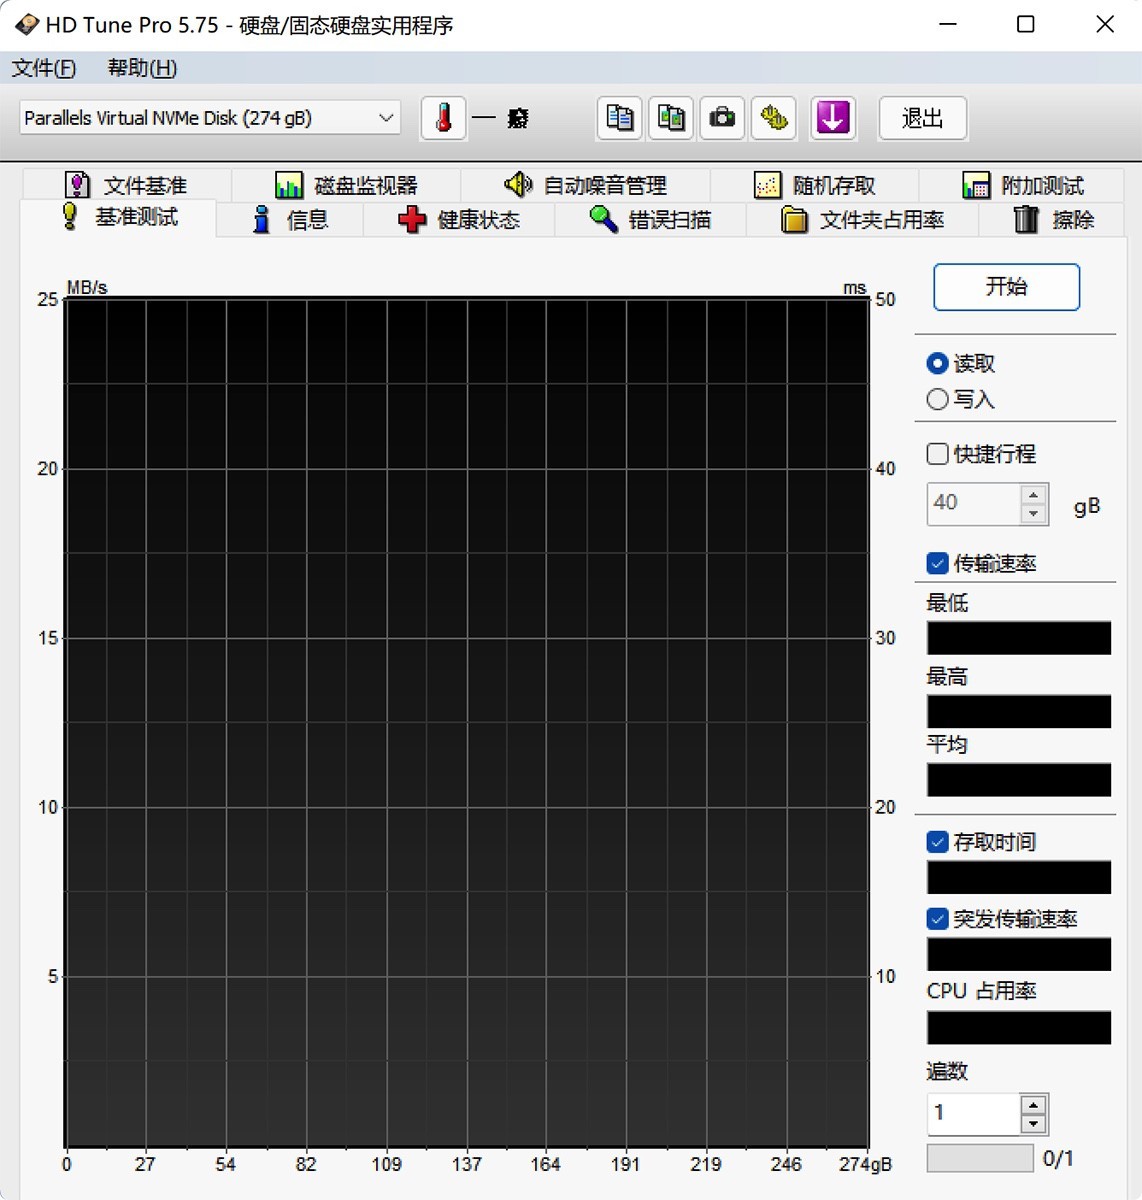1142x1200 pixels.
Task: Switch to the 附加测试 tab
Action: [x=1023, y=185]
